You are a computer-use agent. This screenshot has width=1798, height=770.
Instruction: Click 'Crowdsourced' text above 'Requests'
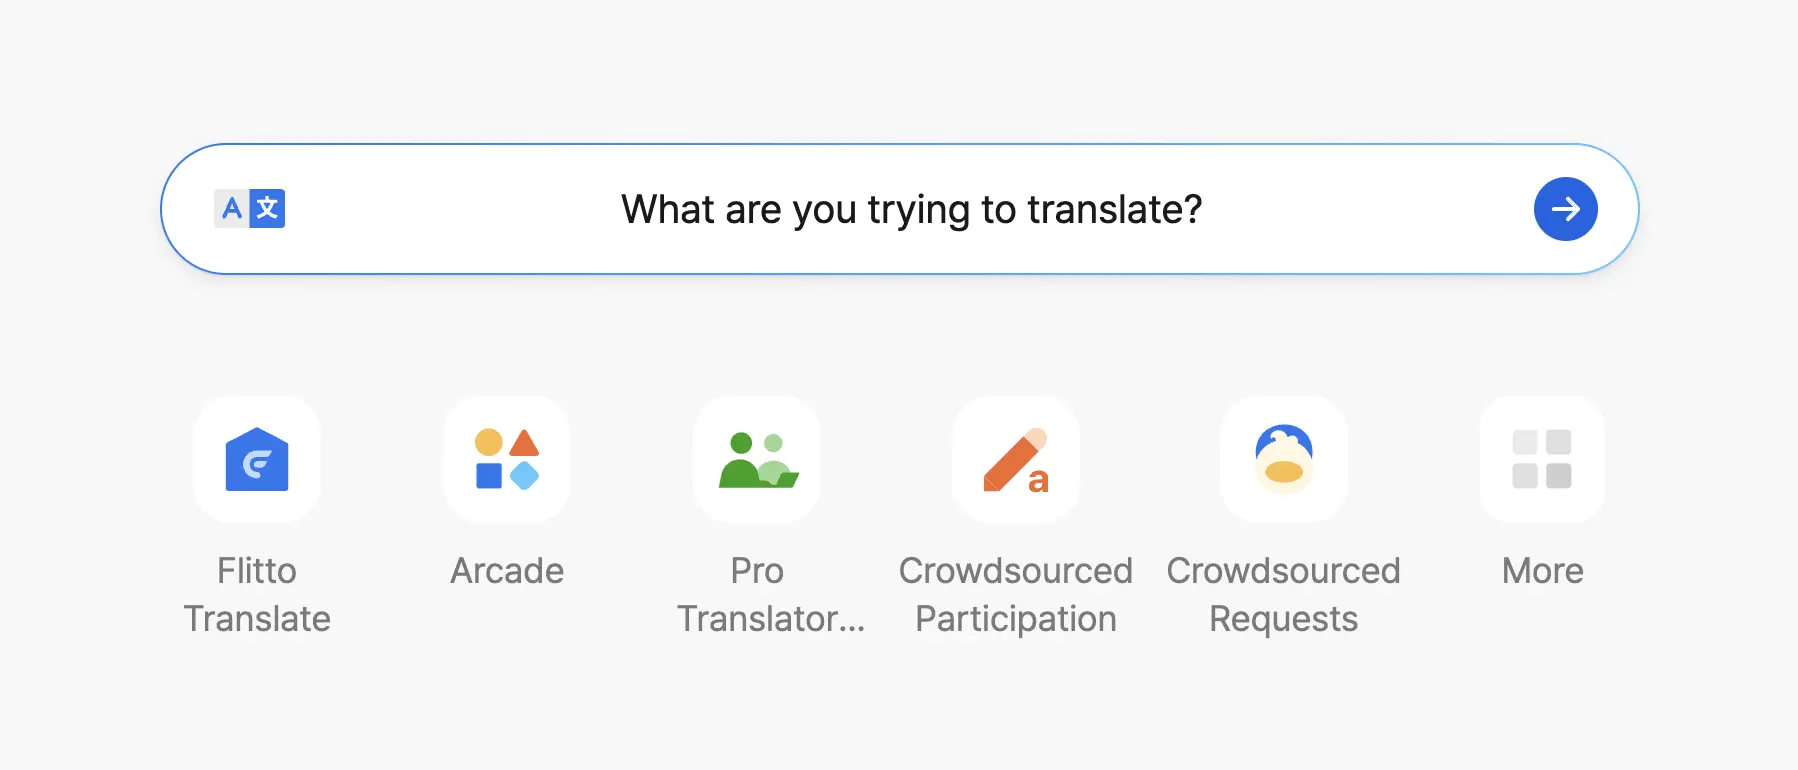1284,571
